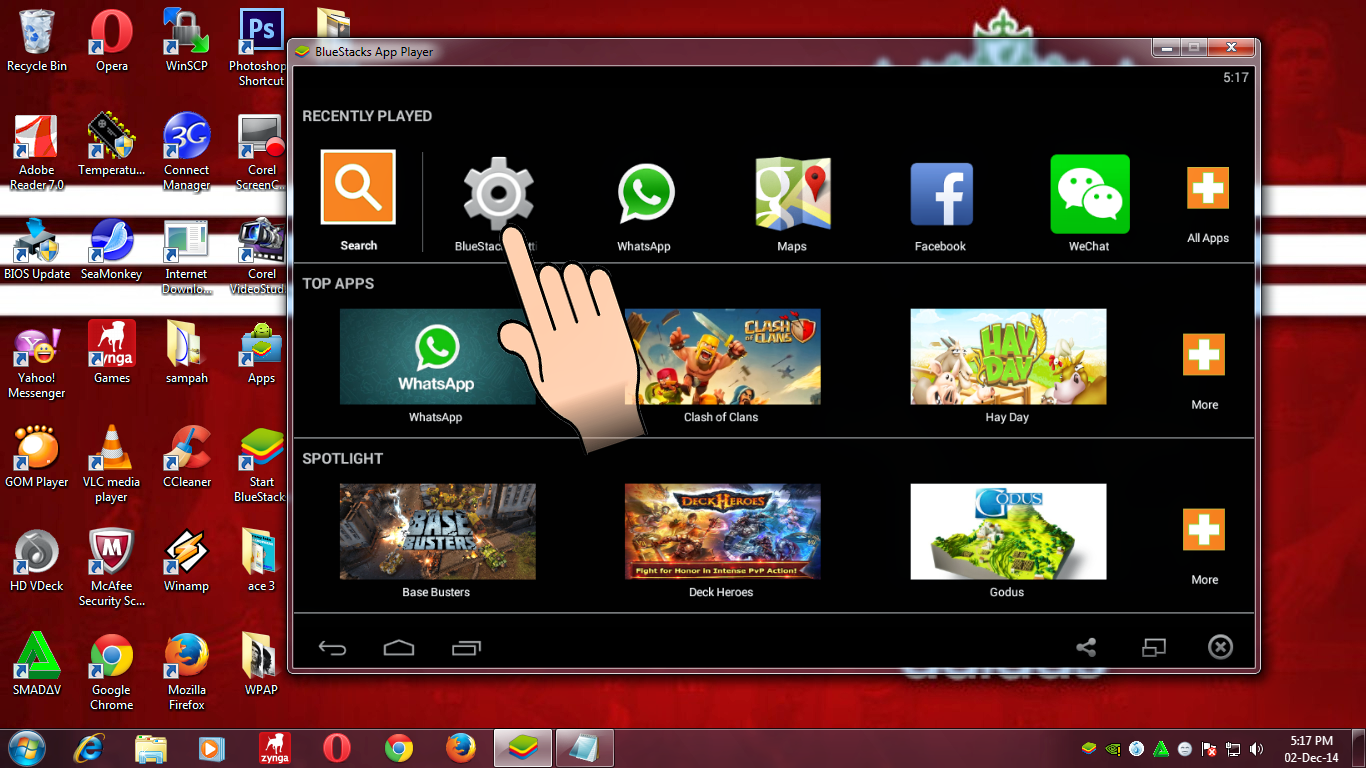Launch WhatsApp from Recently Played
The width and height of the screenshot is (1366, 768).
click(644, 194)
